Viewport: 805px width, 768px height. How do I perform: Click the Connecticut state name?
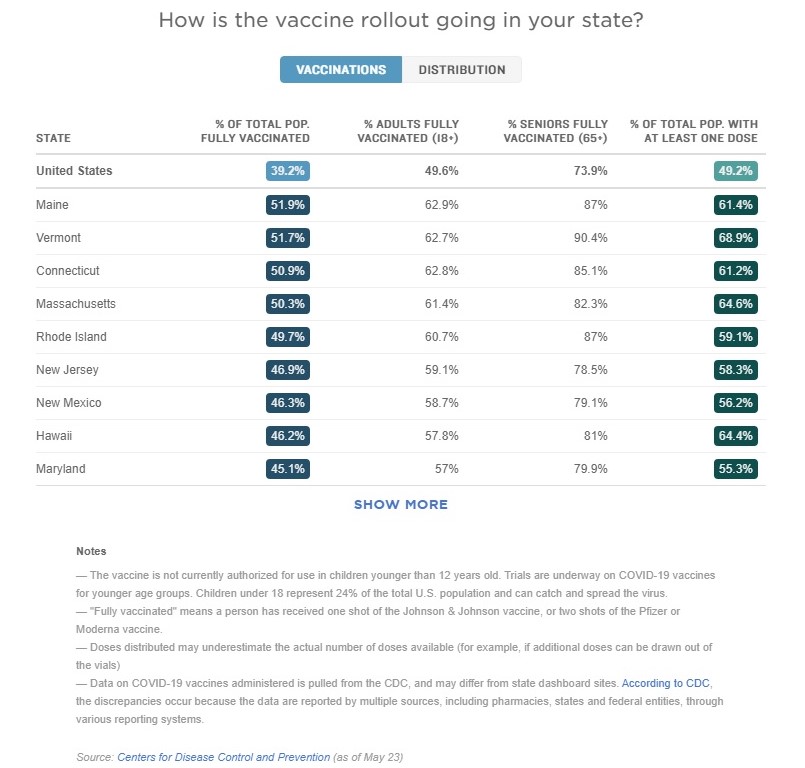(x=68, y=271)
